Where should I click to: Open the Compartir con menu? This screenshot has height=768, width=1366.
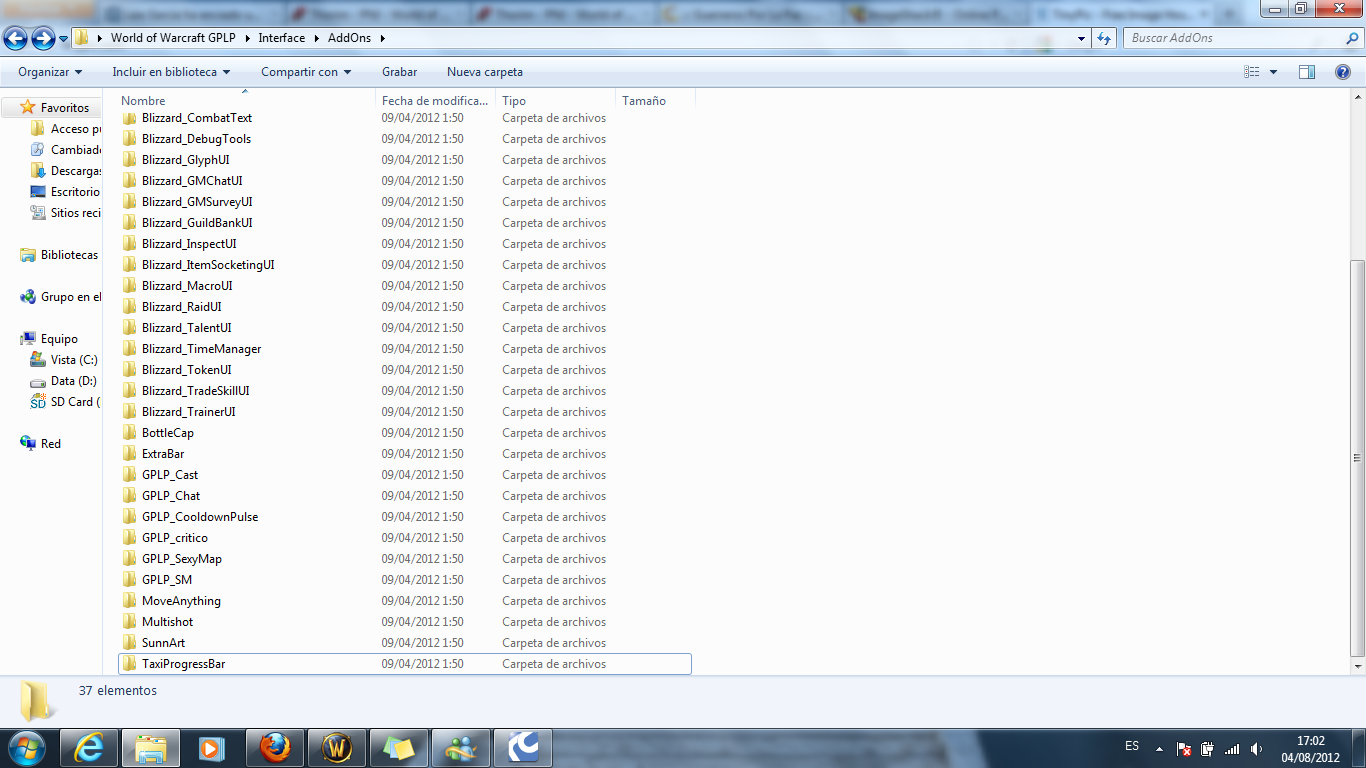point(306,72)
